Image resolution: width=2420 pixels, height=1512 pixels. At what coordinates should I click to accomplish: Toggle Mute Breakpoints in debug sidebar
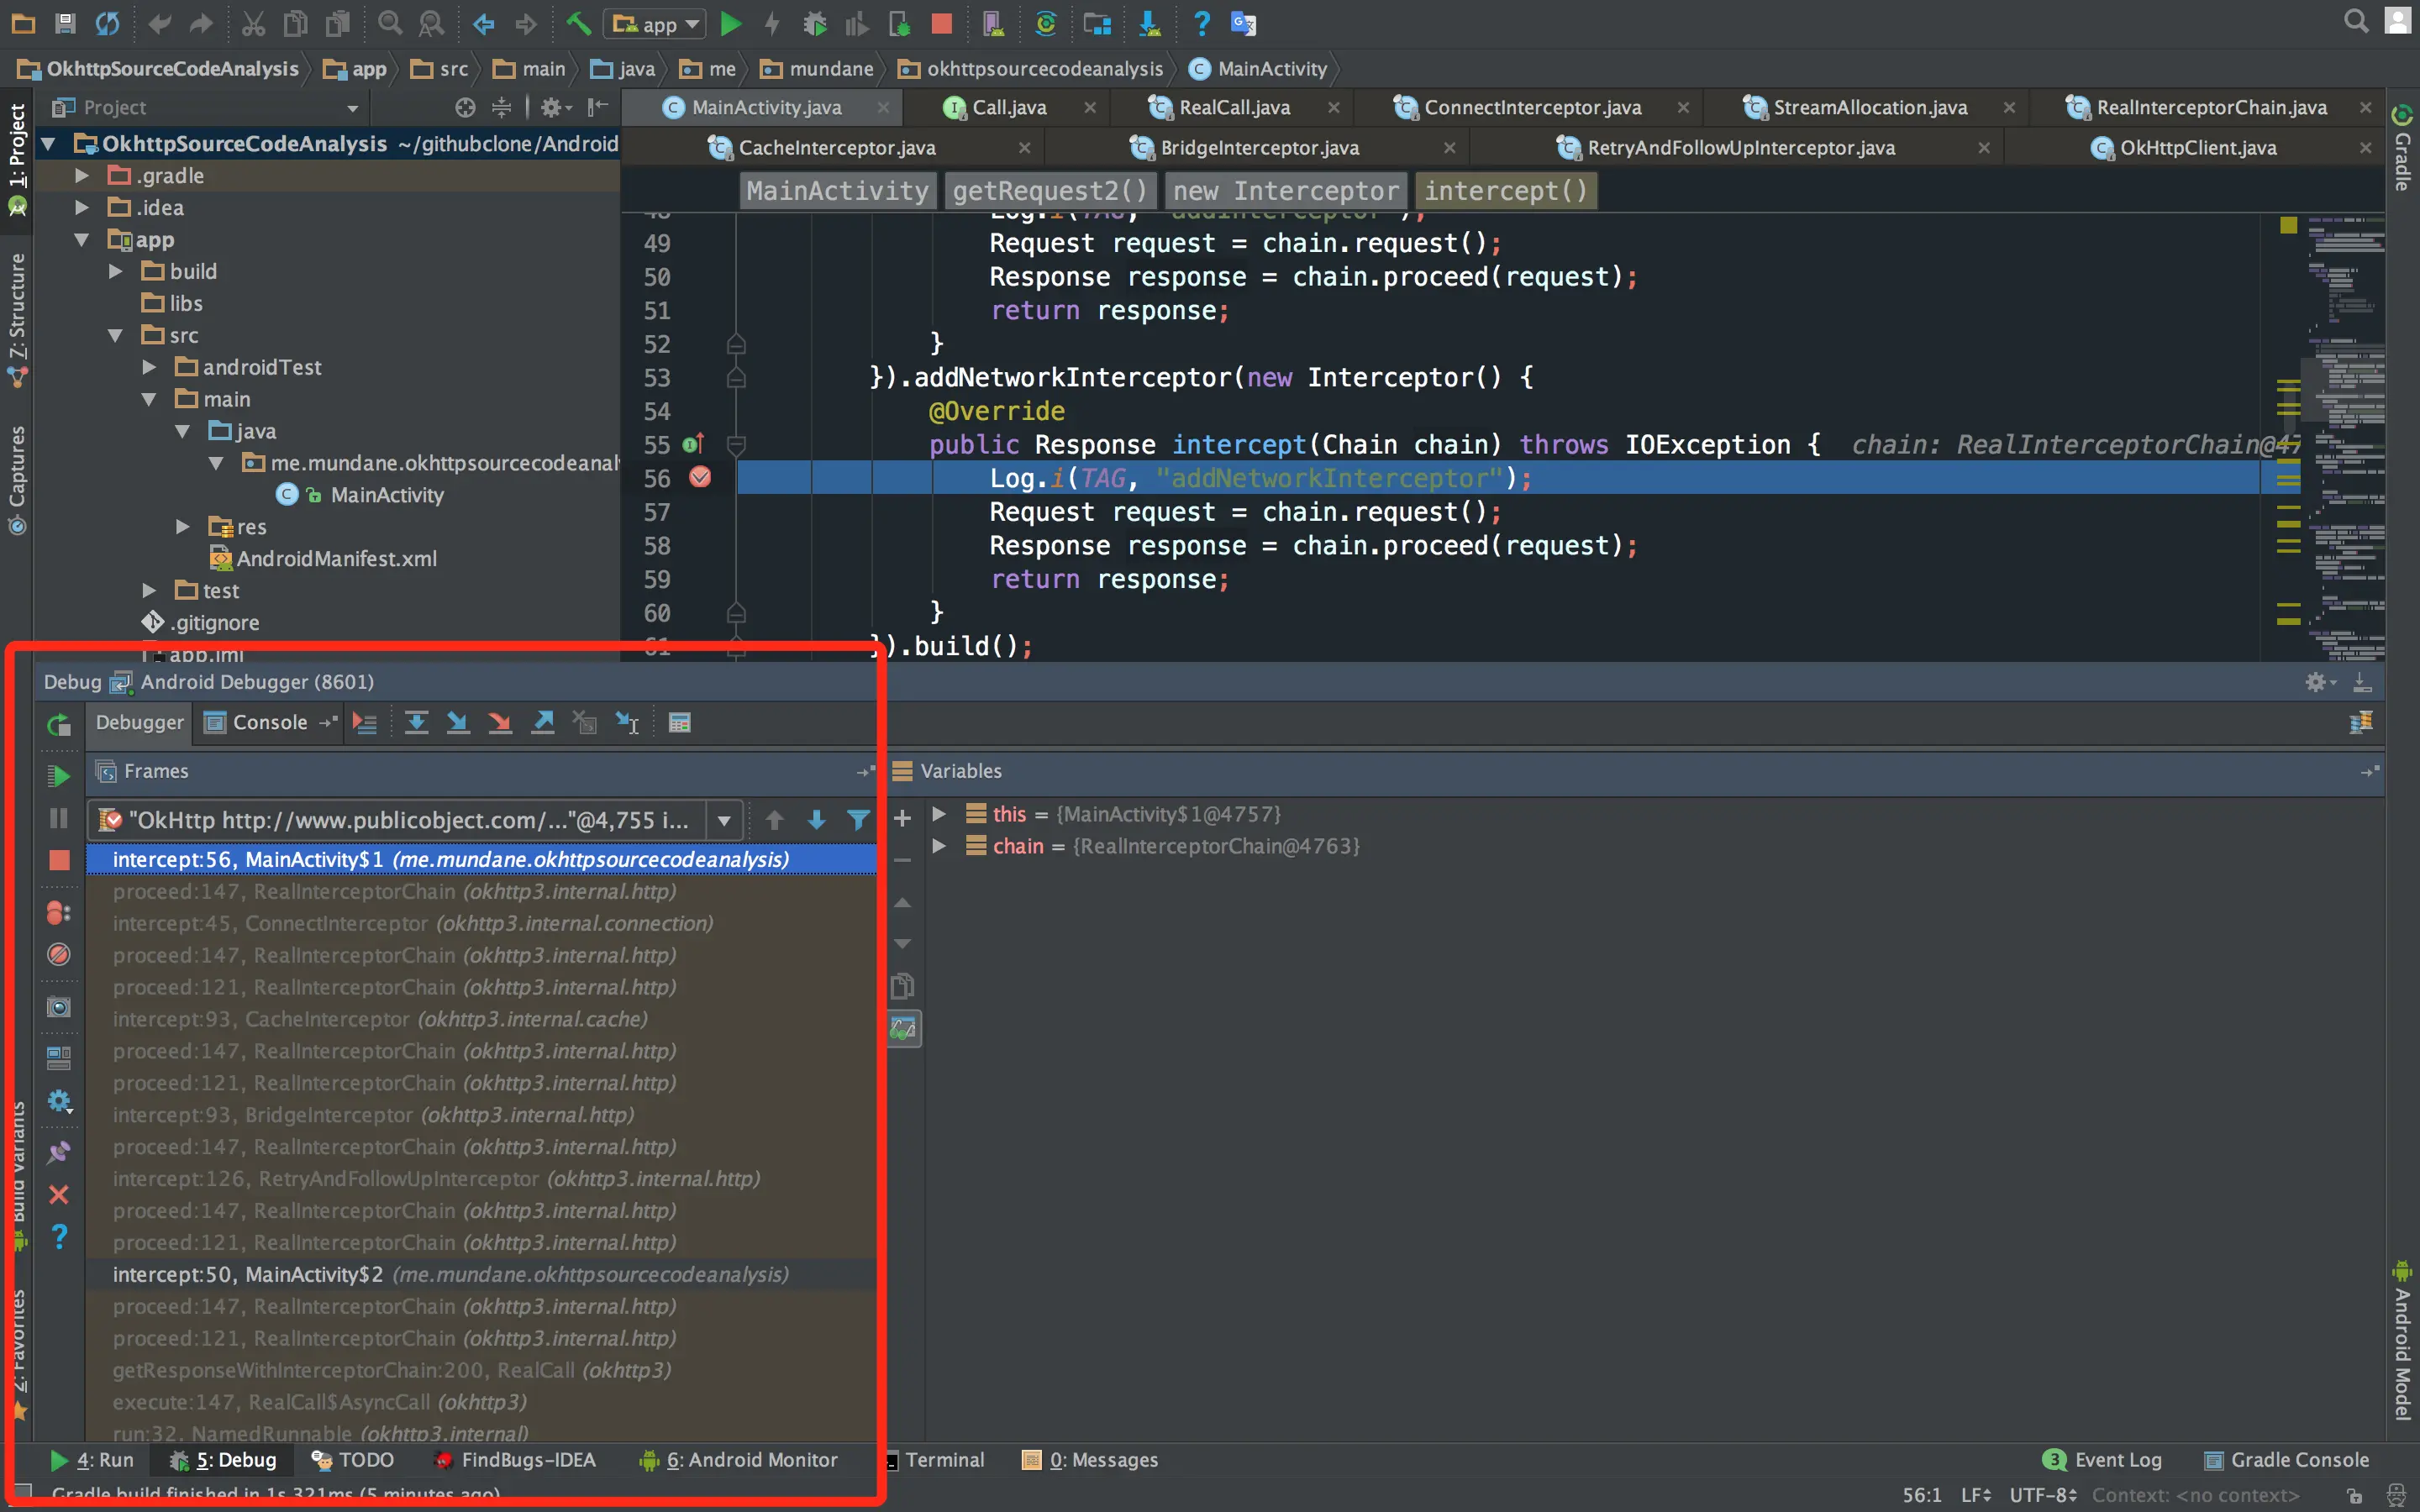tap(59, 954)
